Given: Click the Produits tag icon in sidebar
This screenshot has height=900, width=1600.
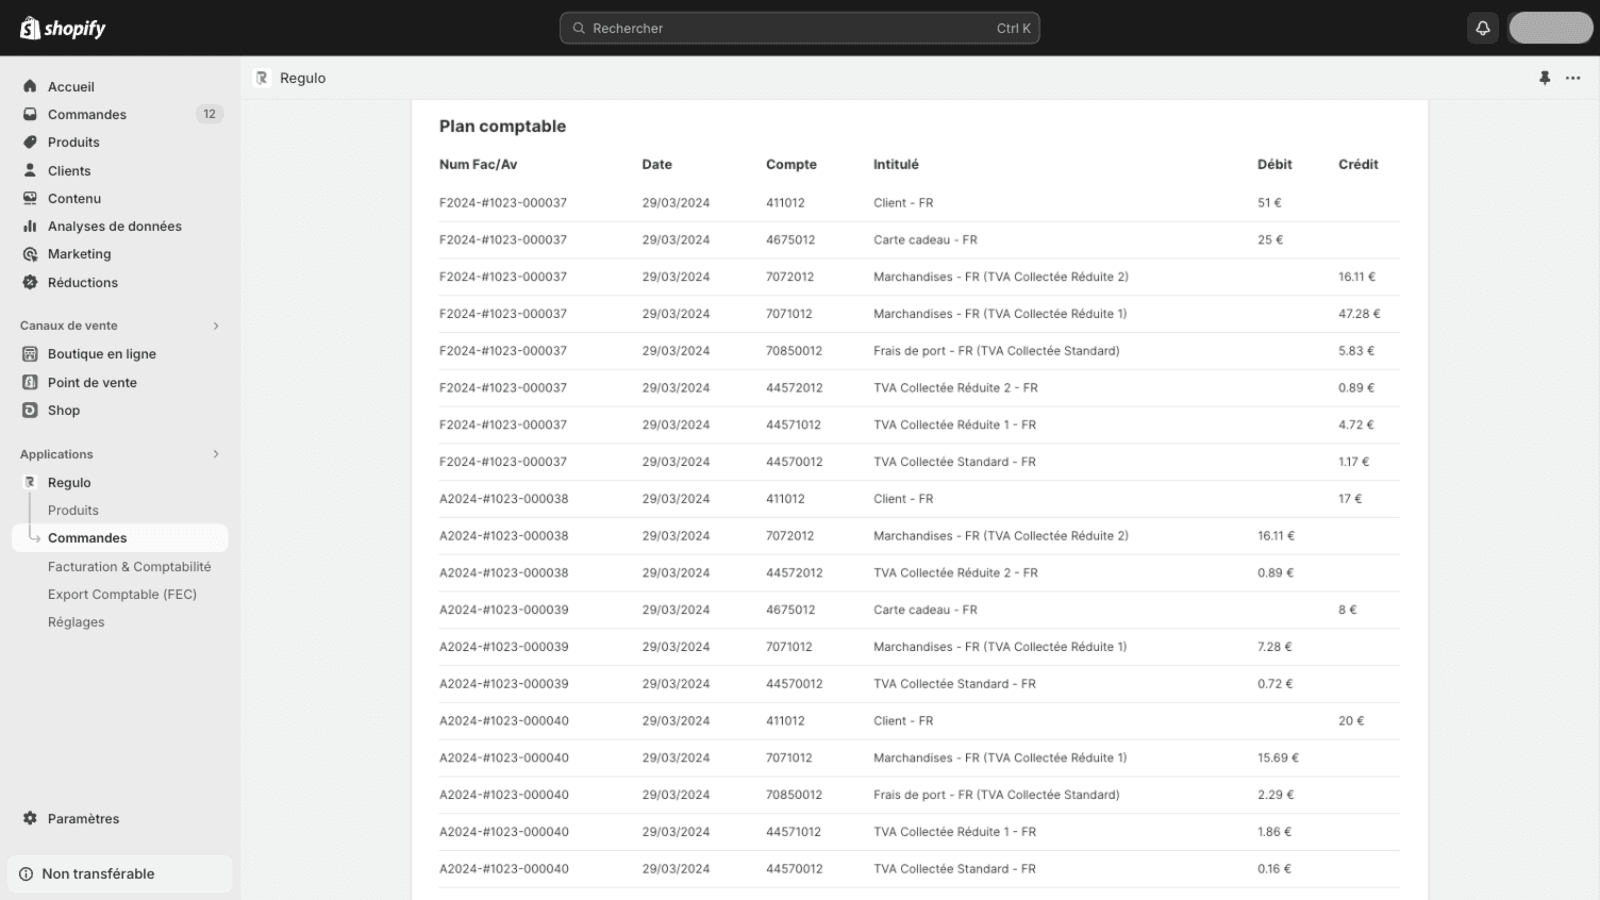Looking at the screenshot, I should [30, 142].
